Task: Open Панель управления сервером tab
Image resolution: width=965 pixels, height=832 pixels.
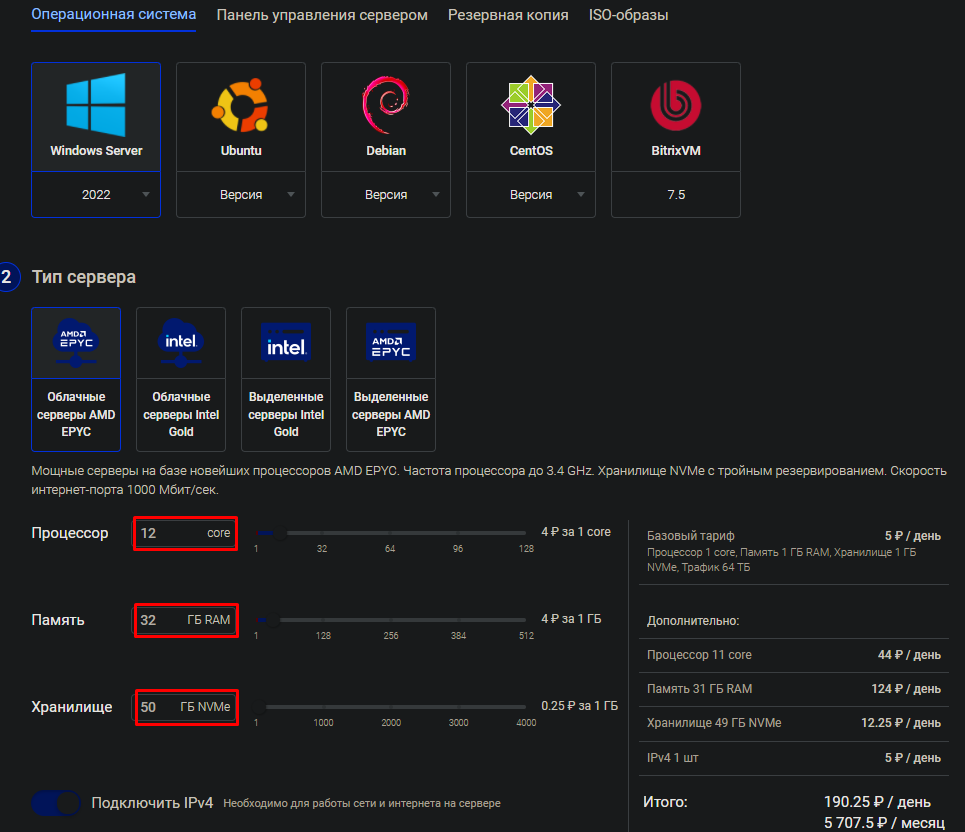Action: (x=322, y=15)
